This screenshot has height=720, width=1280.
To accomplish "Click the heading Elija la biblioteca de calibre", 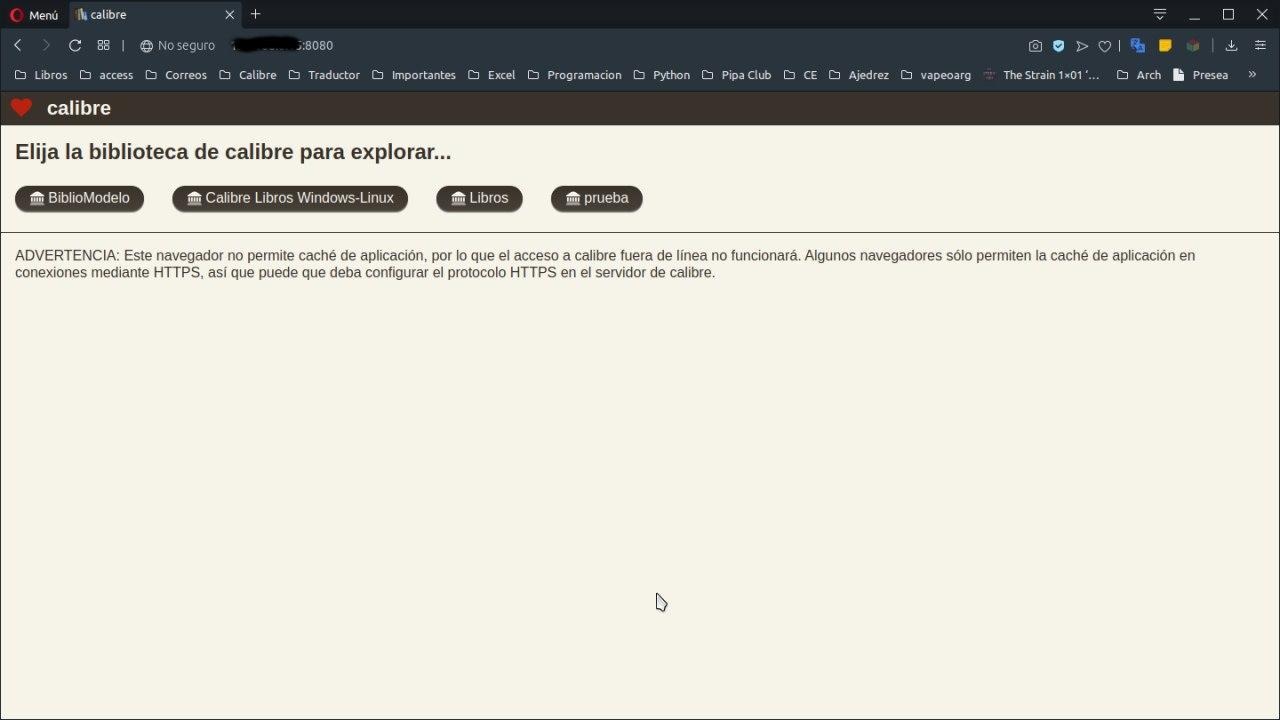I will tap(233, 152).
